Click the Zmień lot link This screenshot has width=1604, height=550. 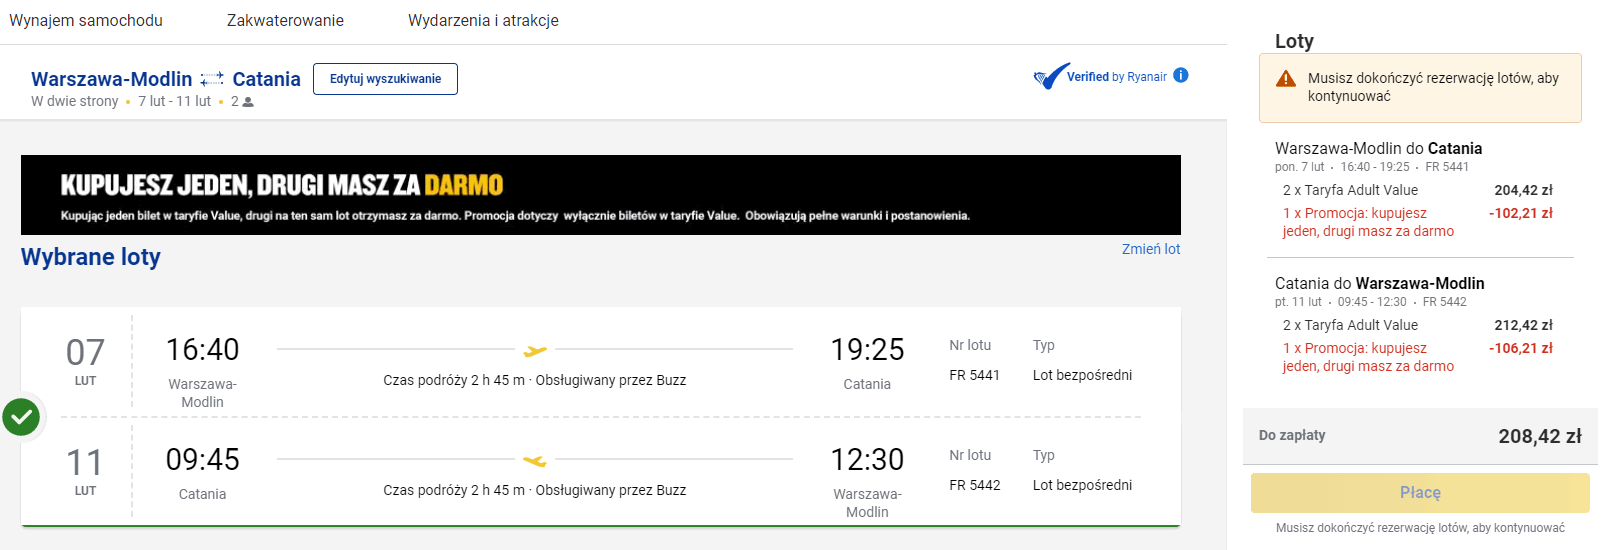coord(1151,249)
